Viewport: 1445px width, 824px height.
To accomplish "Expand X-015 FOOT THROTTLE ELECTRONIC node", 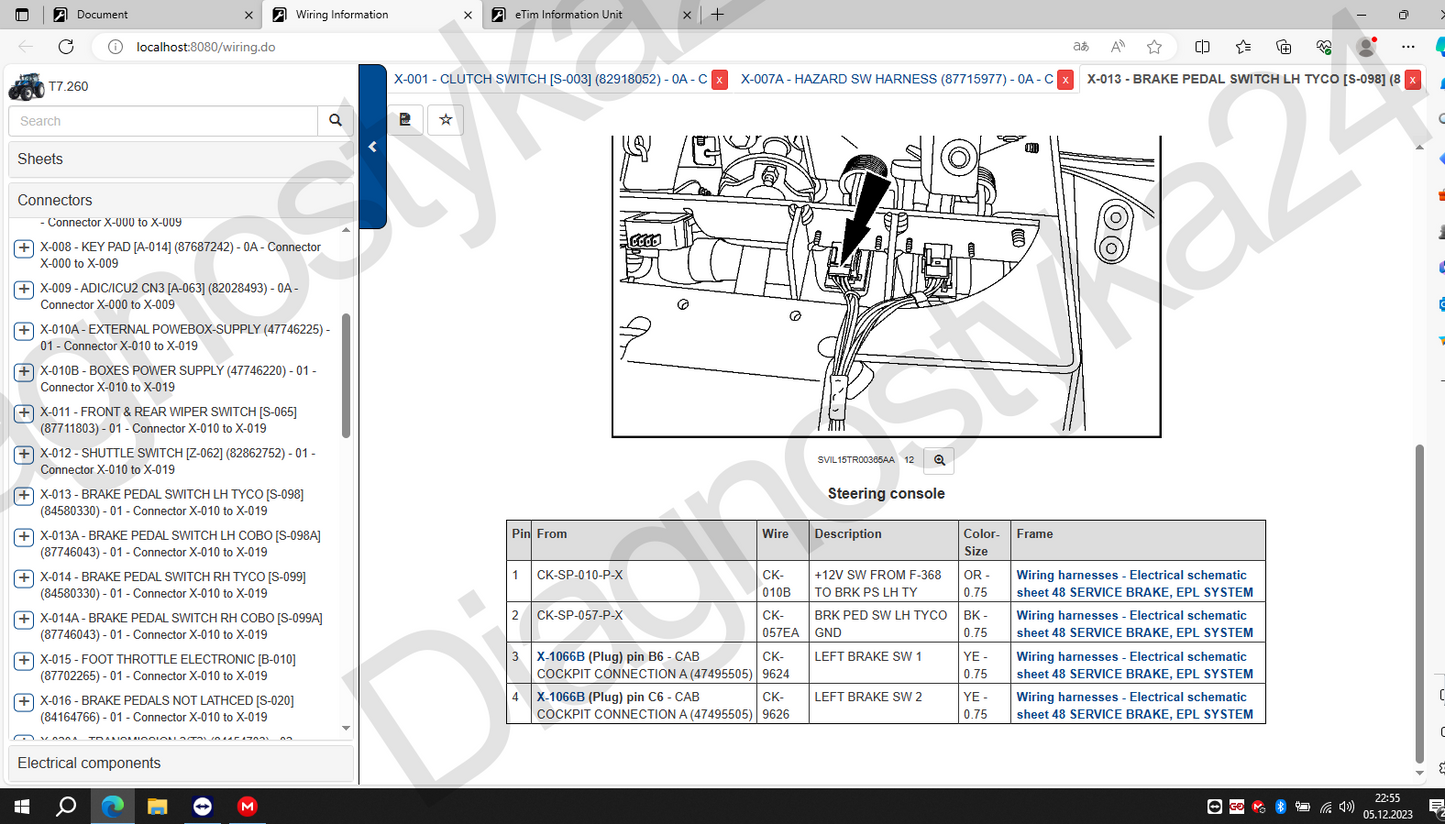I will pos(24,660).
